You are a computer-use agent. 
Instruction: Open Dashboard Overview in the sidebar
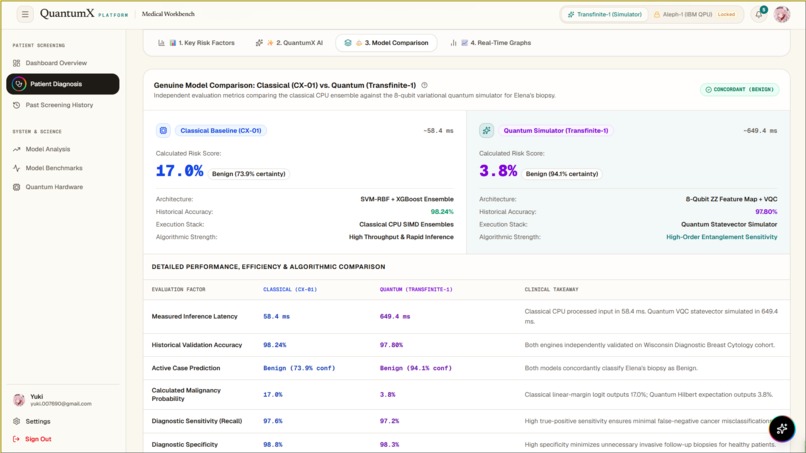pyautogui.click(x=63, y=63)
